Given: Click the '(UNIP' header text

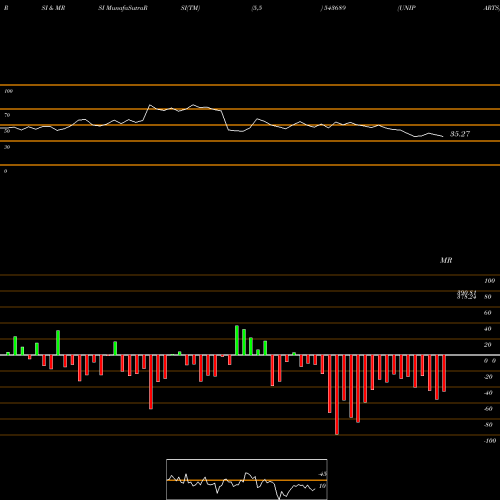Looking at the screenshot, I should 406,8.
